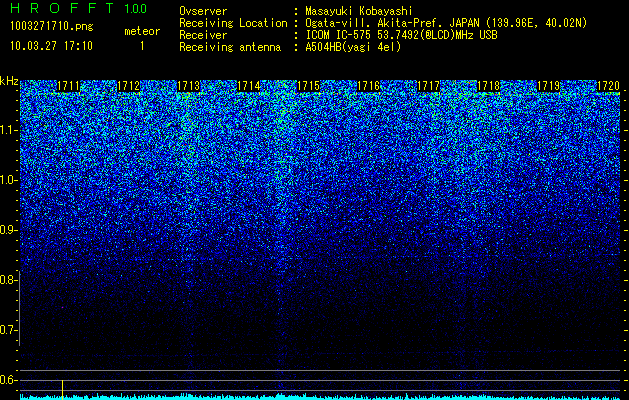The width and height of the screenshot is (629, 400).
Task: Click the 1717 time marker label
Action: pyautogui.click(x=428, y=86)
